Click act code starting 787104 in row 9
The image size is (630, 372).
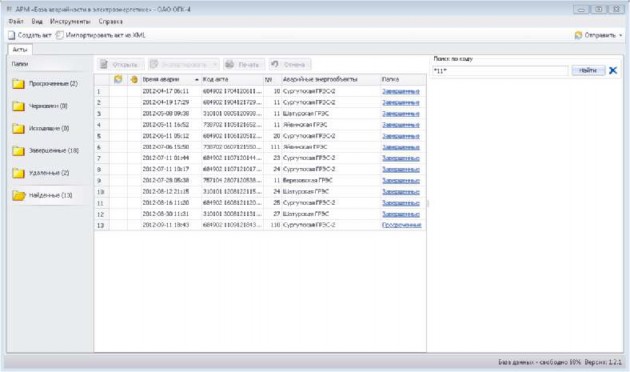[x=232, y=180]
